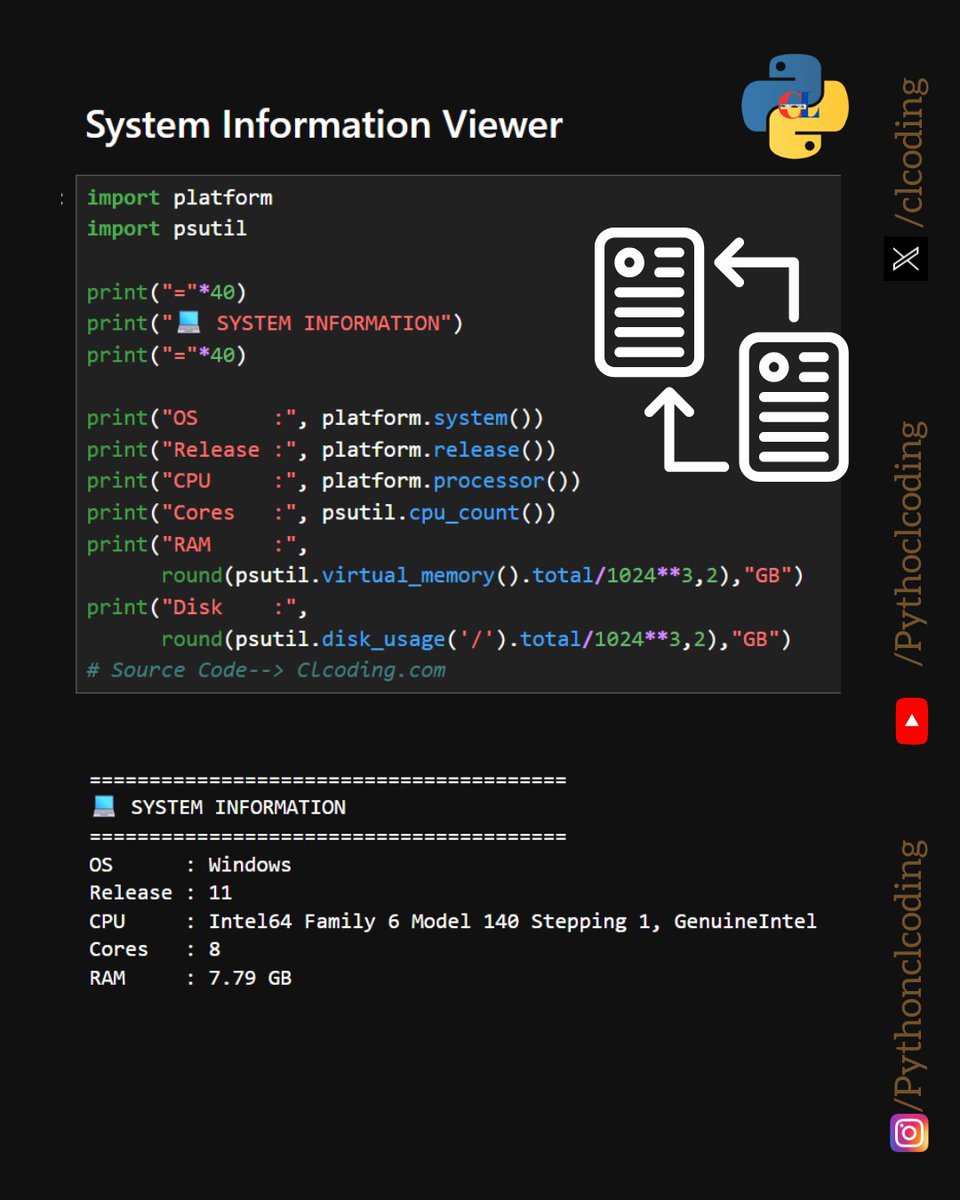
Task: Click the CPU Intel64 Family output line
Action: tap(453, 921)
